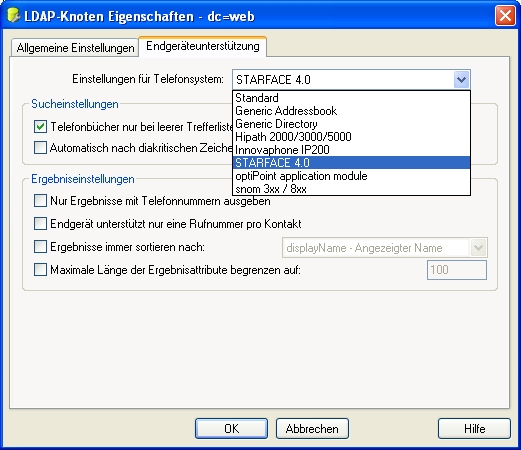Pick optiPoint application module option
The image size is (521, 450).
(351, 176)
